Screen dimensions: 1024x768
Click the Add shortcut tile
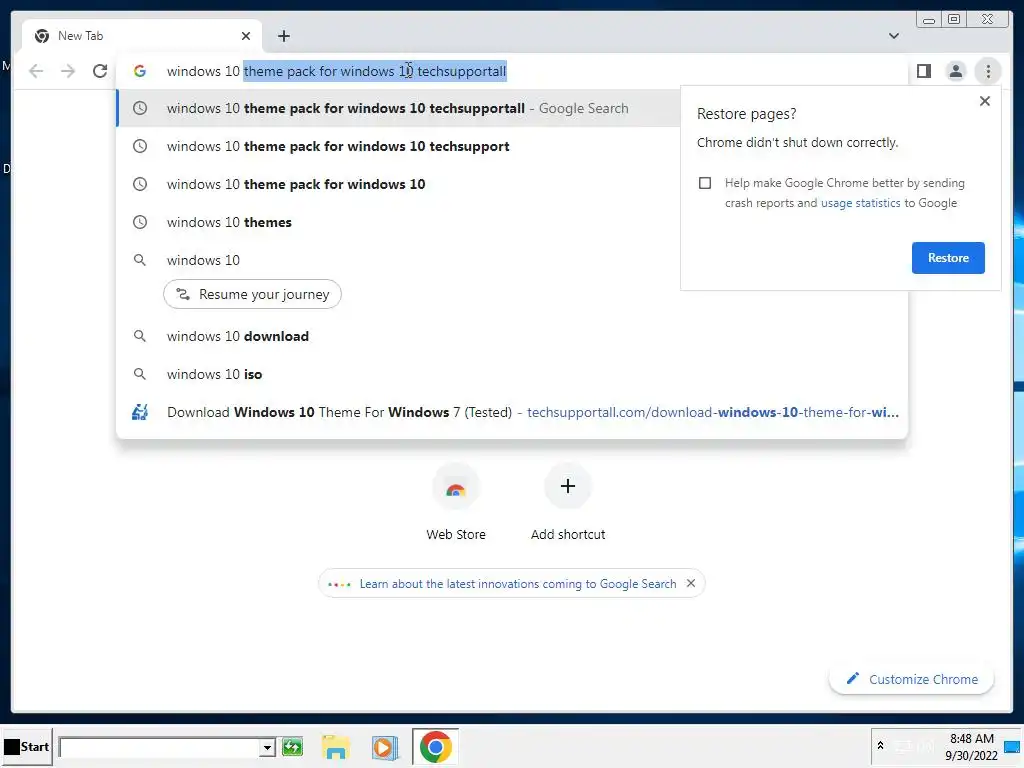[568, 502]
